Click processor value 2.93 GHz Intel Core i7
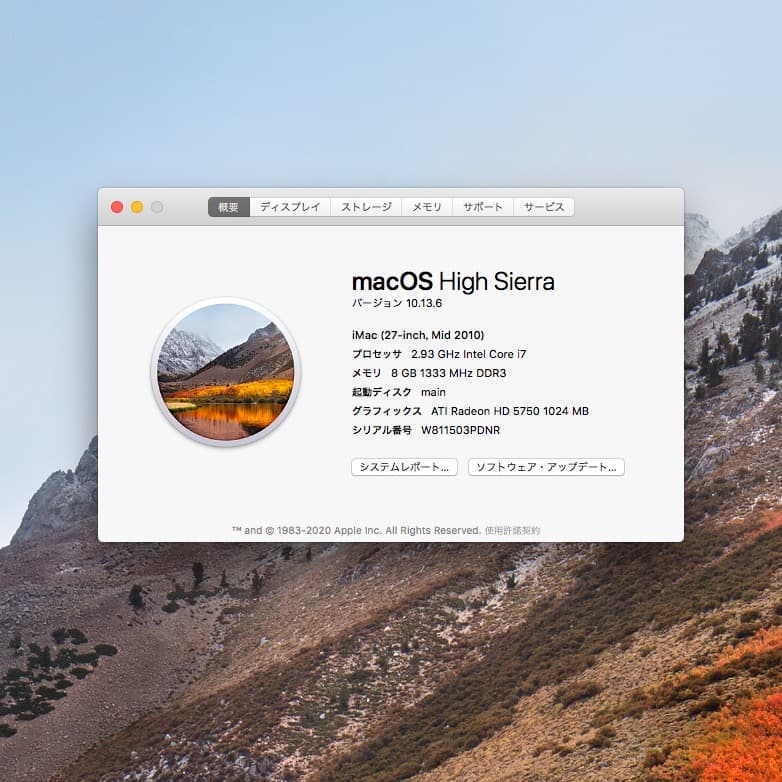This screenshot has width=782, height=782. point(468,354)
